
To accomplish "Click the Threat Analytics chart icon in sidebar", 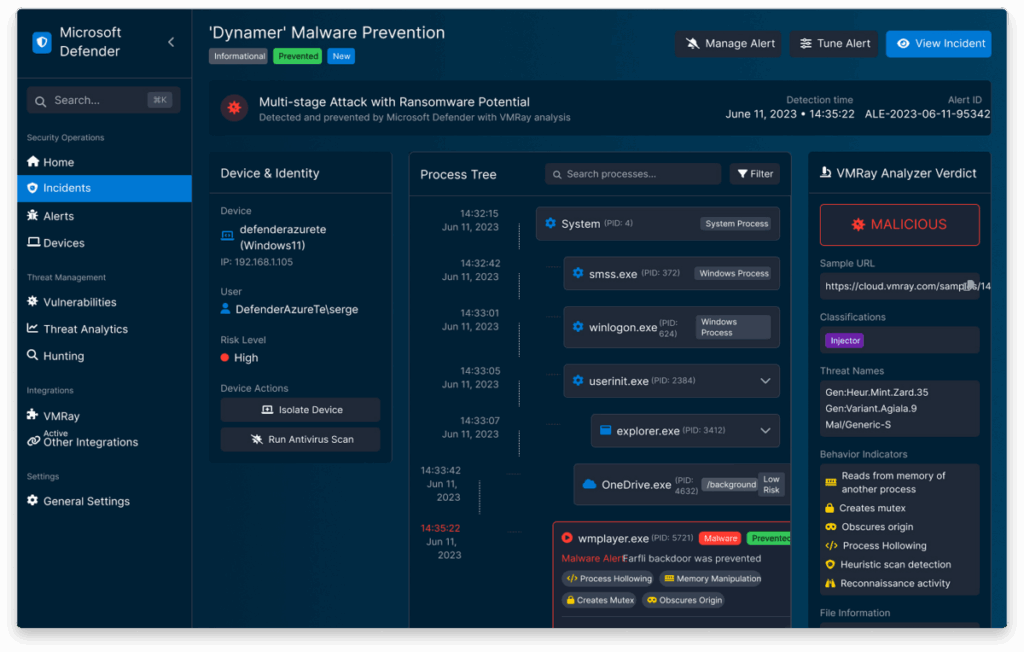I will pyautogui.click(x=33, y=328).
